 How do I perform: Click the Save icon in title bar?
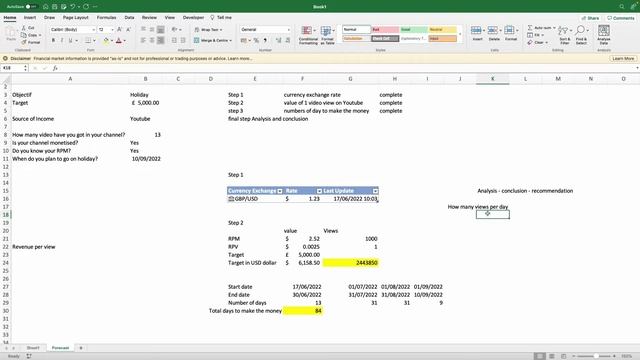54,7
